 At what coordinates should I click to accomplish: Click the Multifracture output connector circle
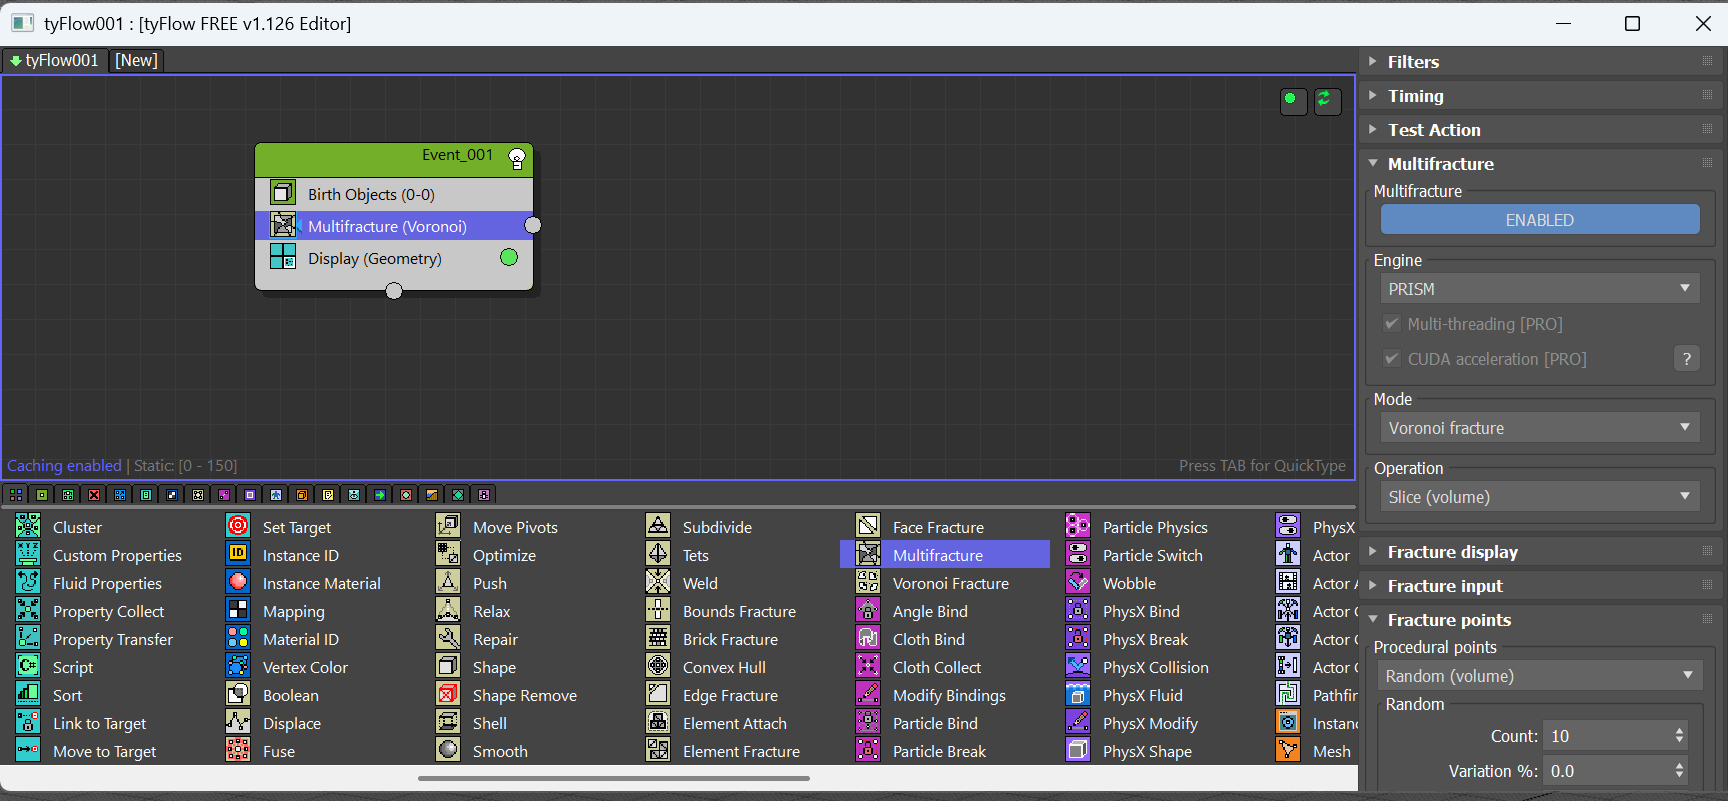(x=533, y=225)
